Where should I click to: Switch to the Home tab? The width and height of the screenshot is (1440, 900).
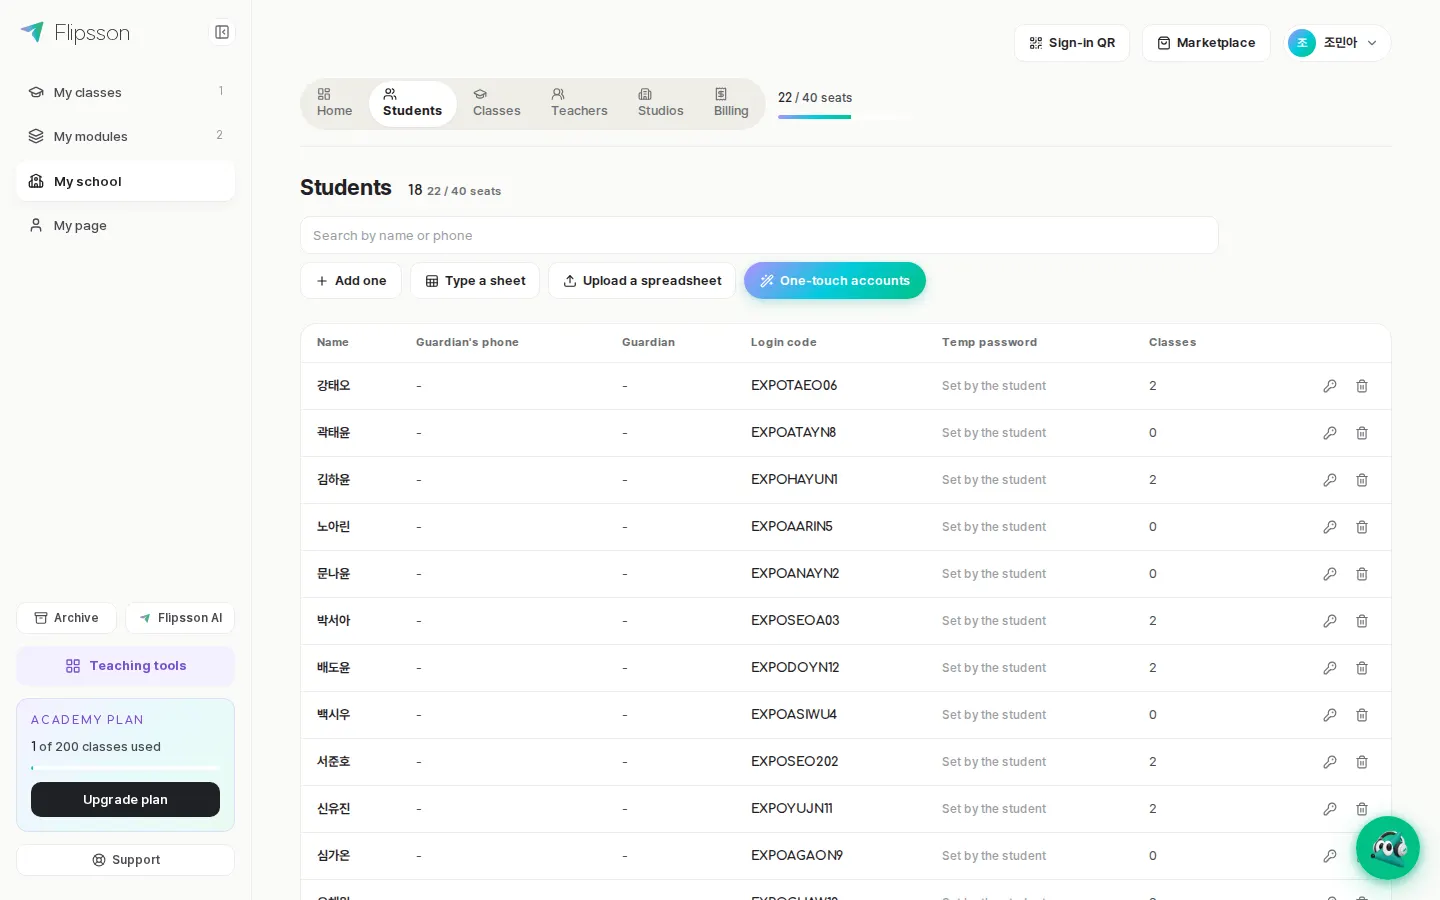(x=335, y=103)
